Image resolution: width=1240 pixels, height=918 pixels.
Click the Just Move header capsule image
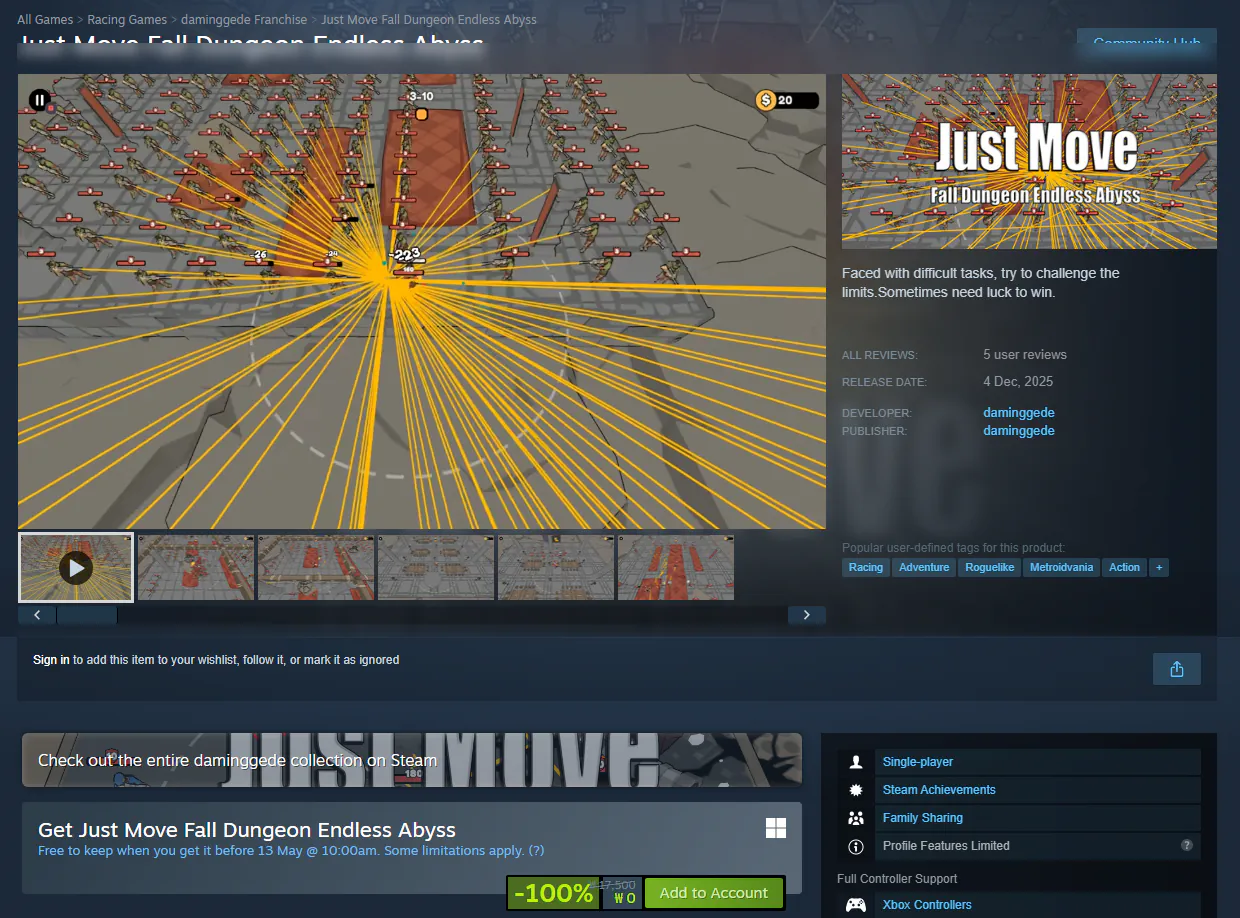point(1029,161)
